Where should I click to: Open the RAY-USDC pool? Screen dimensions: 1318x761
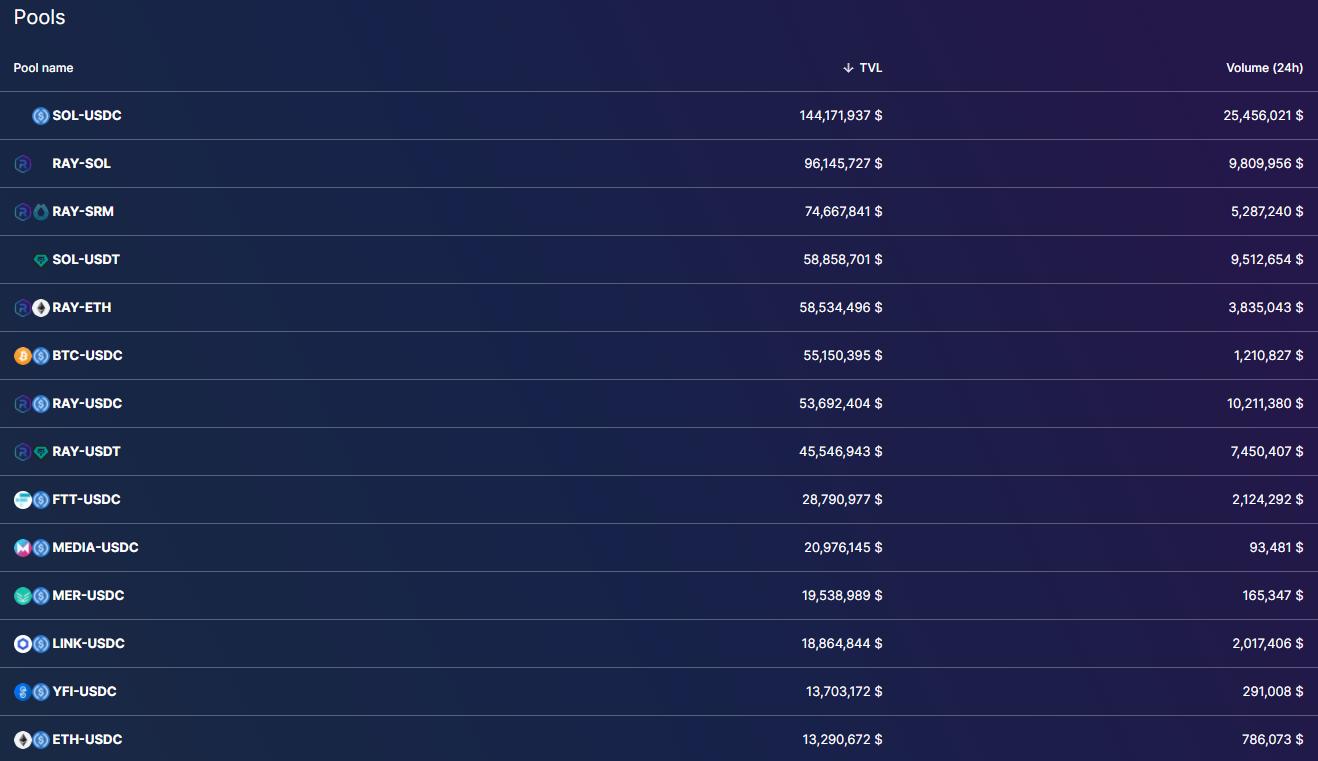click(87, 404)
